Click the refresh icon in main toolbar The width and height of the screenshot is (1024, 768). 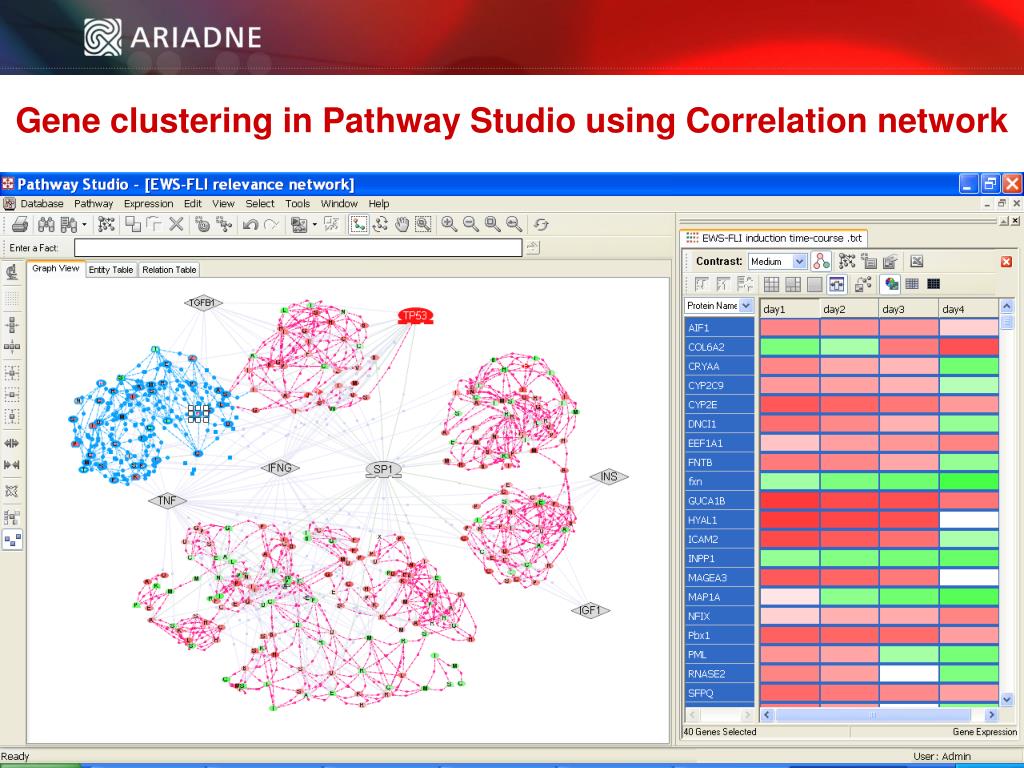click(541, 225)
